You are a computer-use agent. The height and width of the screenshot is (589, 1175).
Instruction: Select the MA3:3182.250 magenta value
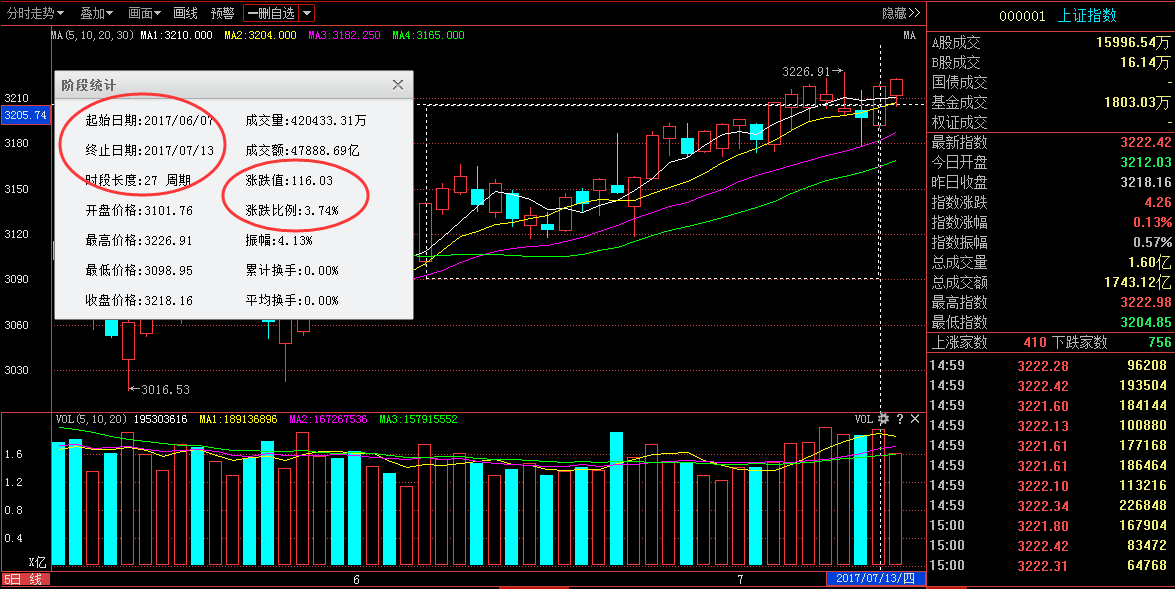[x=345, y=35]
